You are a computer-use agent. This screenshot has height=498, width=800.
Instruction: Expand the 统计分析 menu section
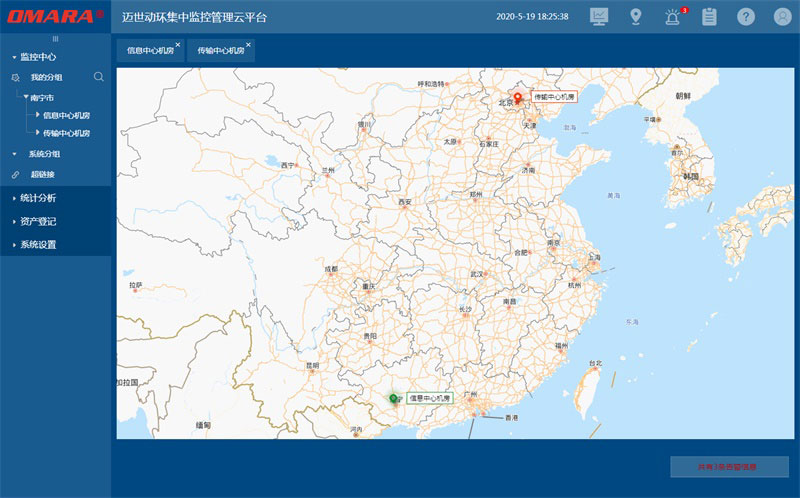[x=38, y=198]
